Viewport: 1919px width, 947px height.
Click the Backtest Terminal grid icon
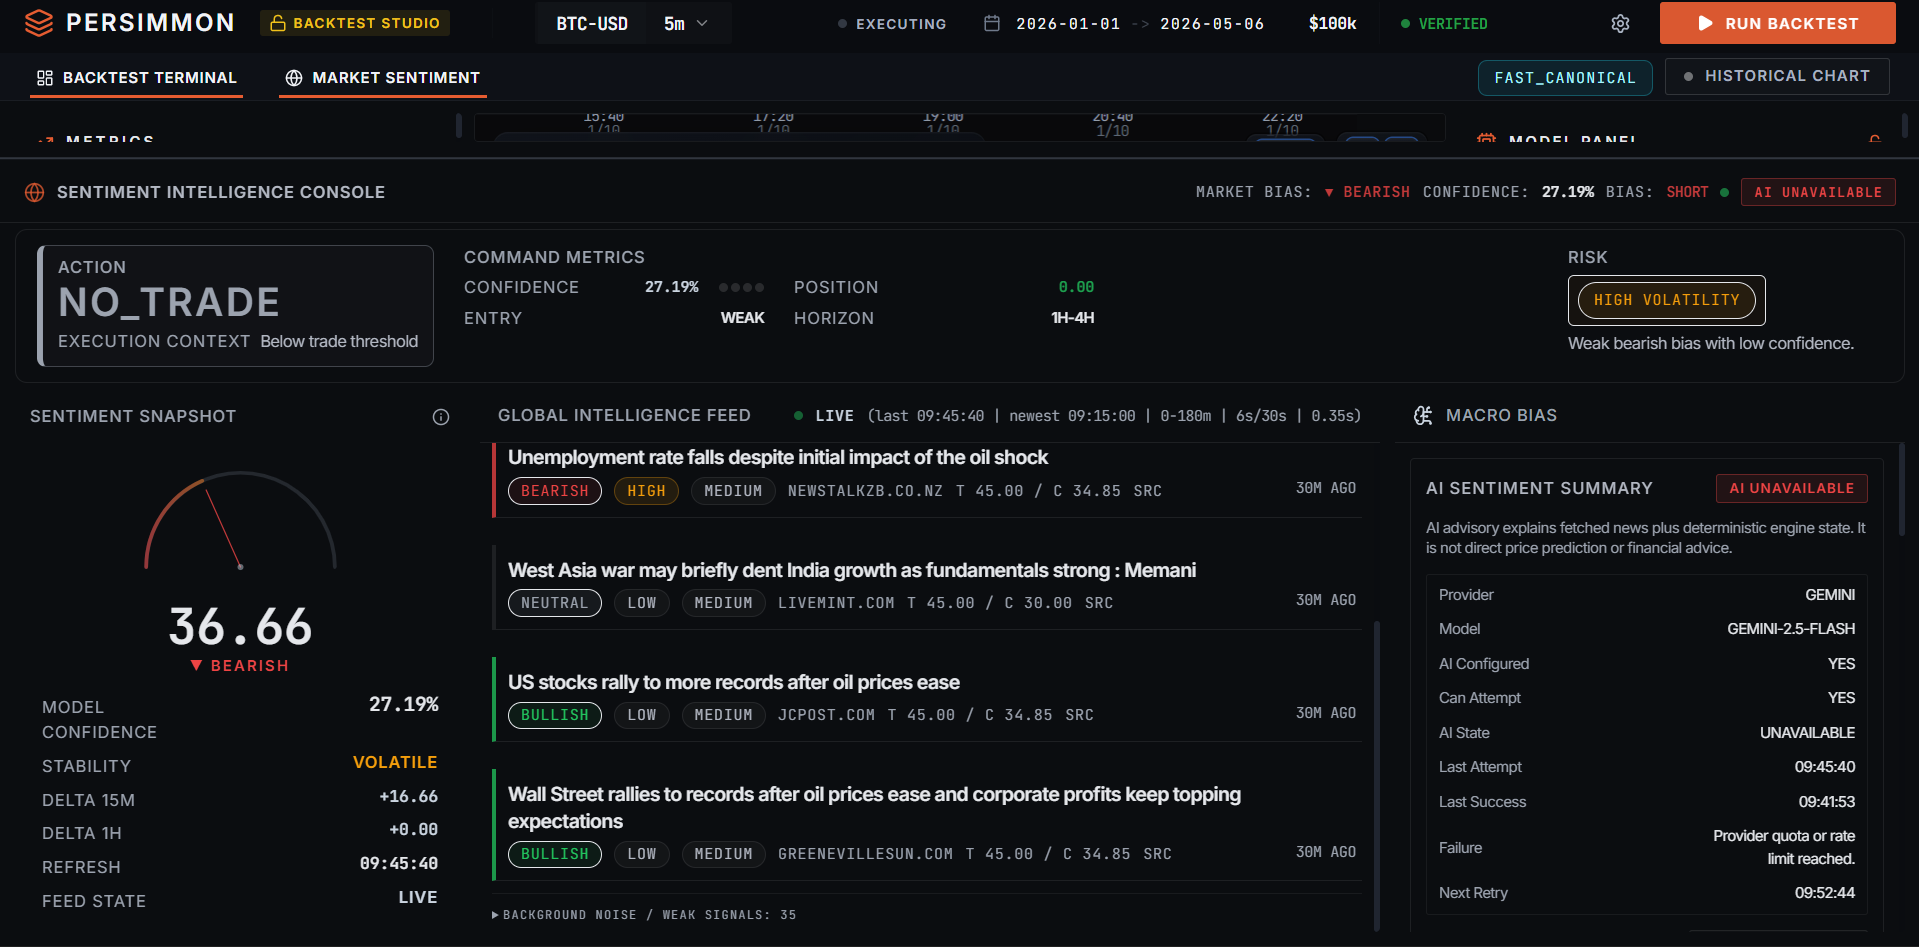tap(45, 78)
